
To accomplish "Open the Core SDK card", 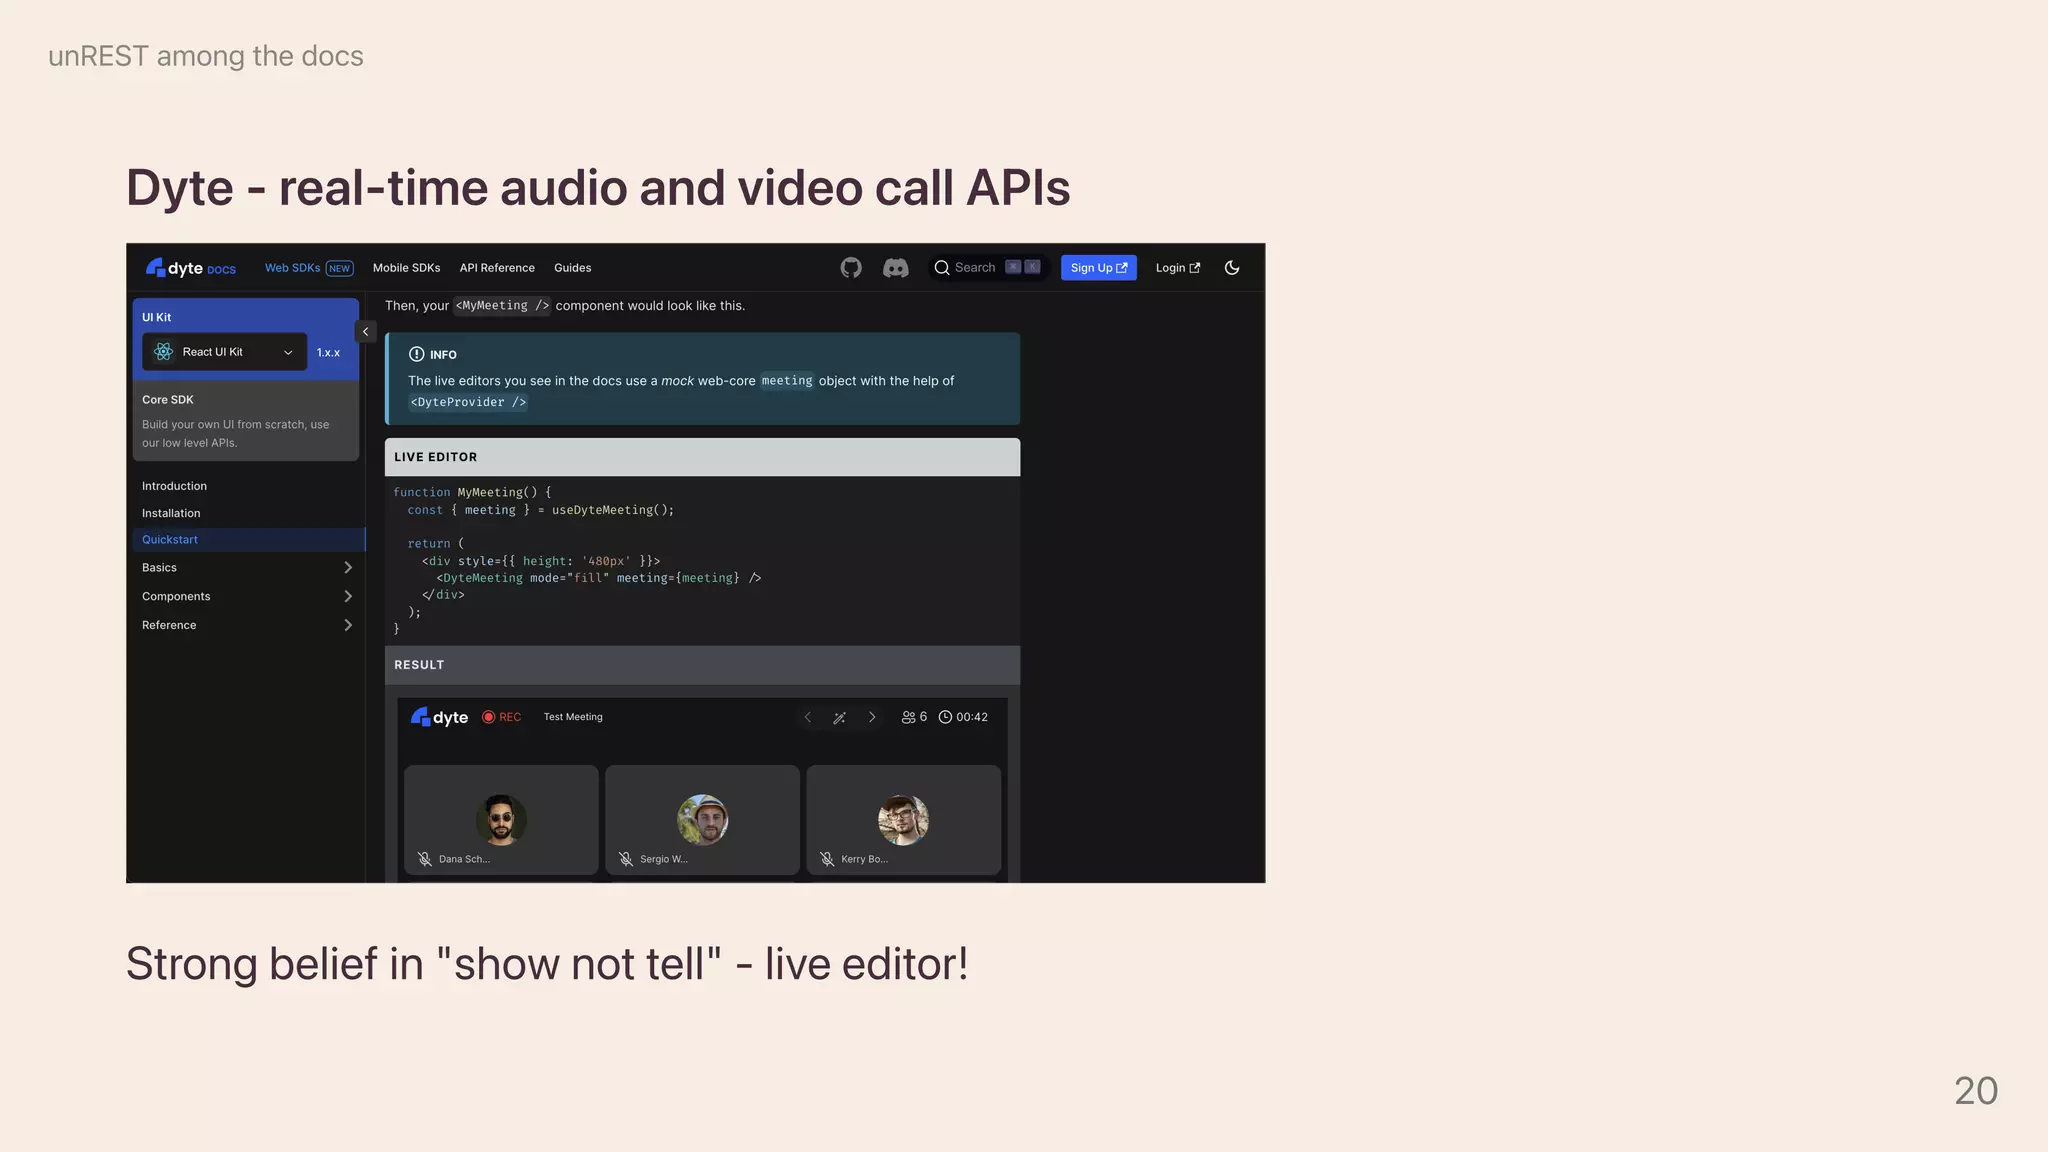I will point(246,420).
